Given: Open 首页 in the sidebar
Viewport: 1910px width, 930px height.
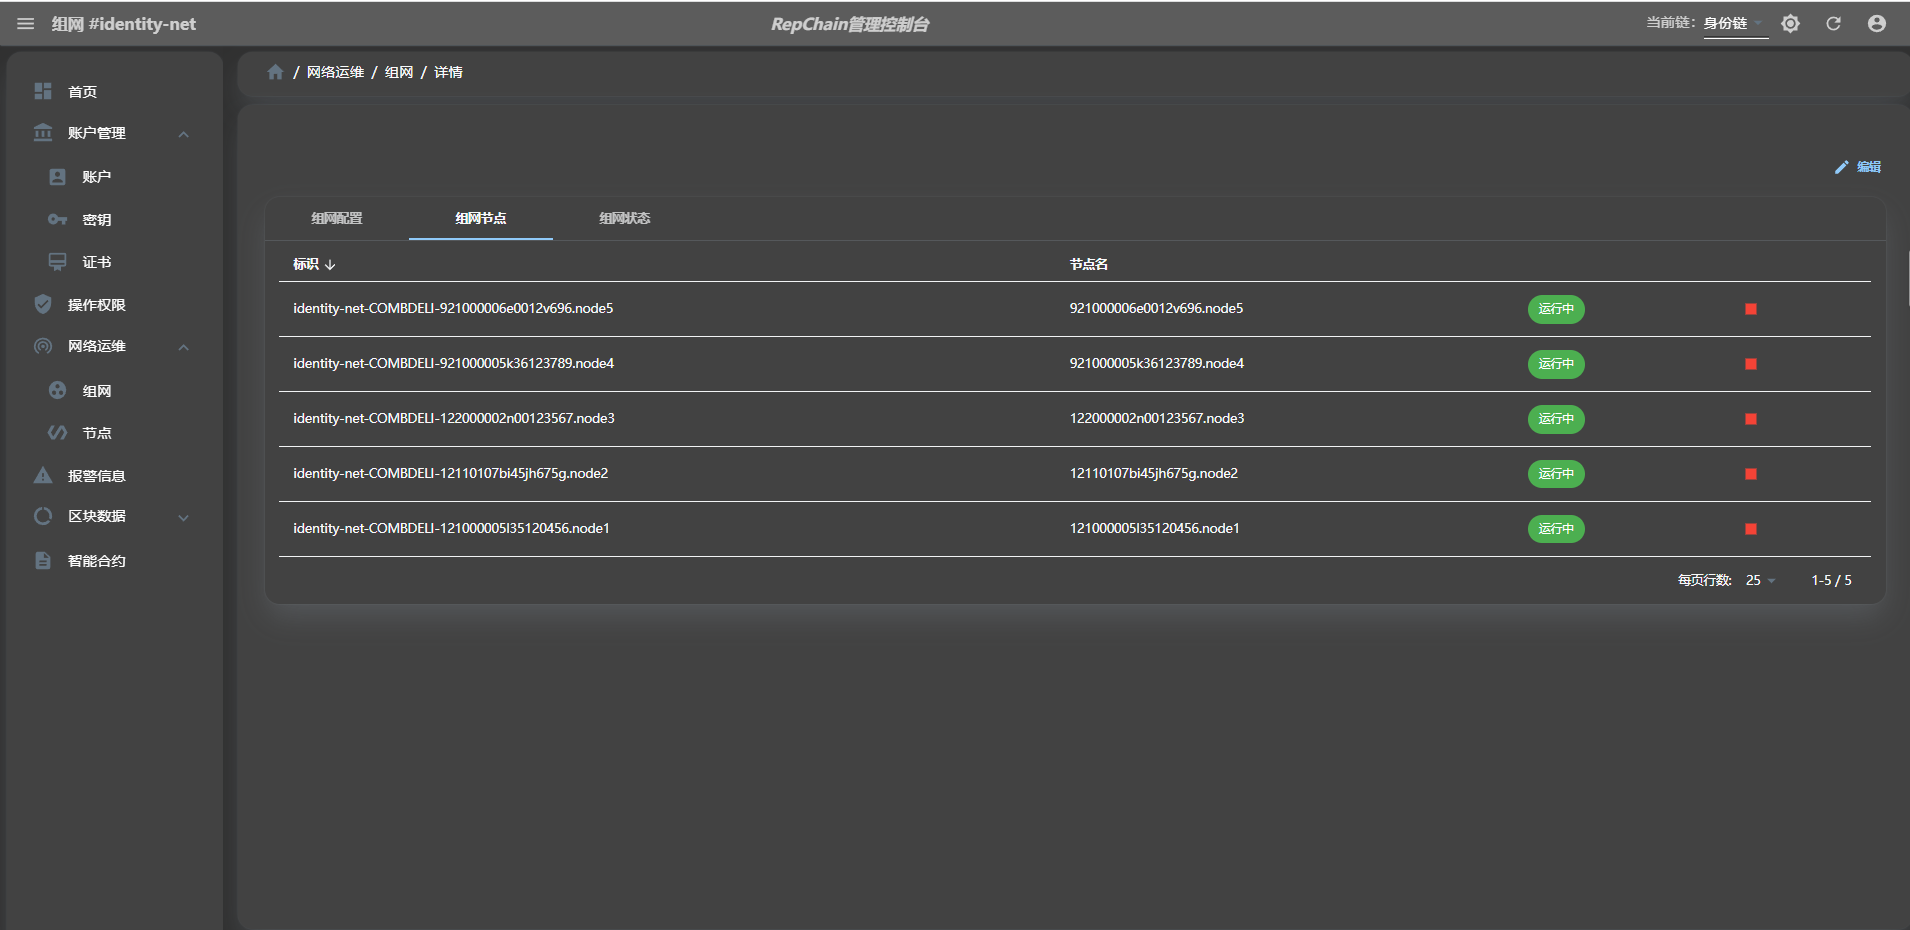Looking at the screenshot, I should 82,92.
